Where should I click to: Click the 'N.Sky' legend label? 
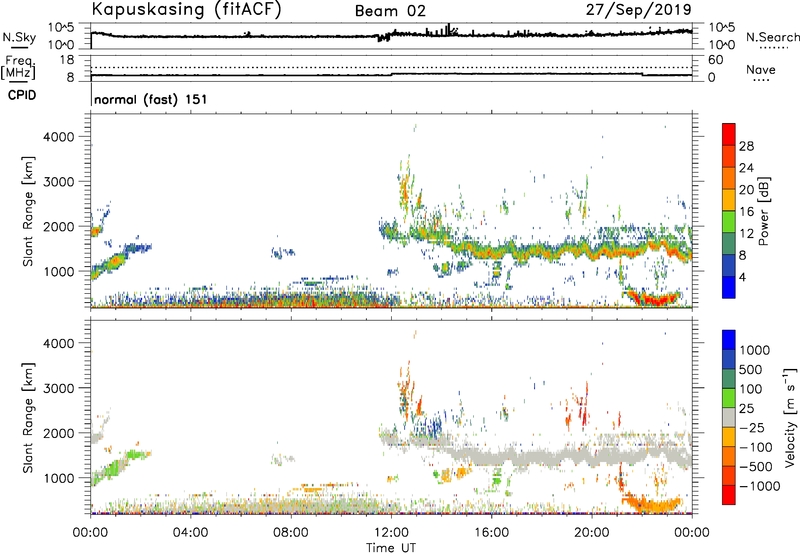[x=19, y=37]
